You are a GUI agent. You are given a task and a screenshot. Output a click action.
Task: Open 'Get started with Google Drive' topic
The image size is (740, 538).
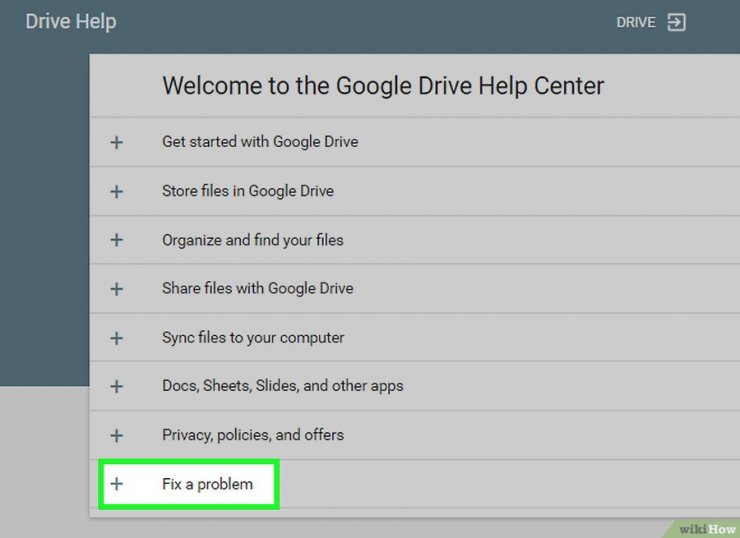click(x=260, y=142)
